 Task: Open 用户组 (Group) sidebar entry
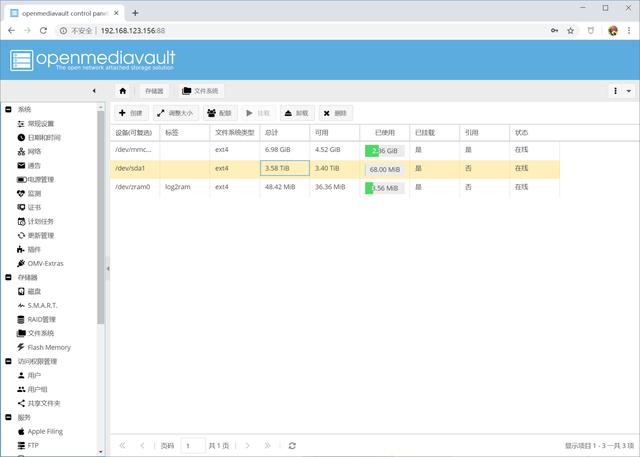coord(32,389)
